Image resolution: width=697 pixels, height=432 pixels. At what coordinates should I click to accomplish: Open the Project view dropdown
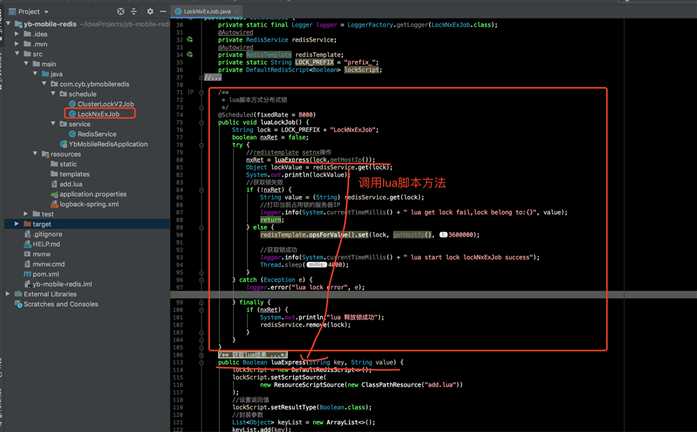click(46, 12)
